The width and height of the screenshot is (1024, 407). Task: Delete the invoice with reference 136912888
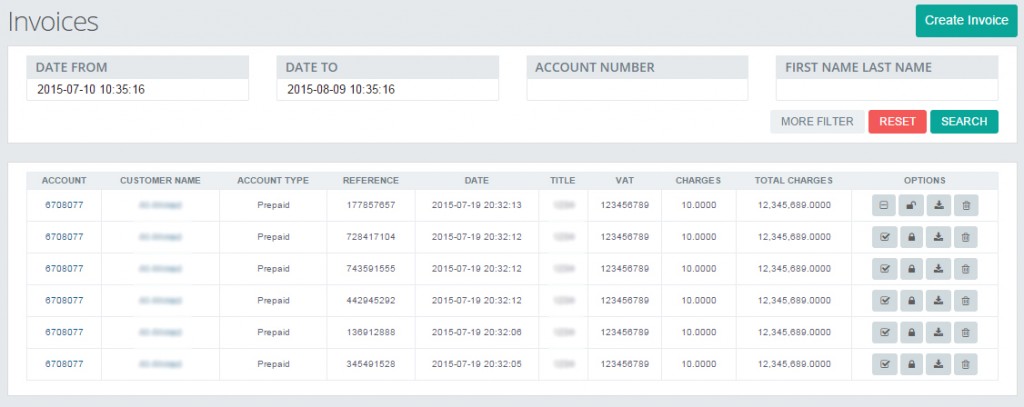coord(965,333)
